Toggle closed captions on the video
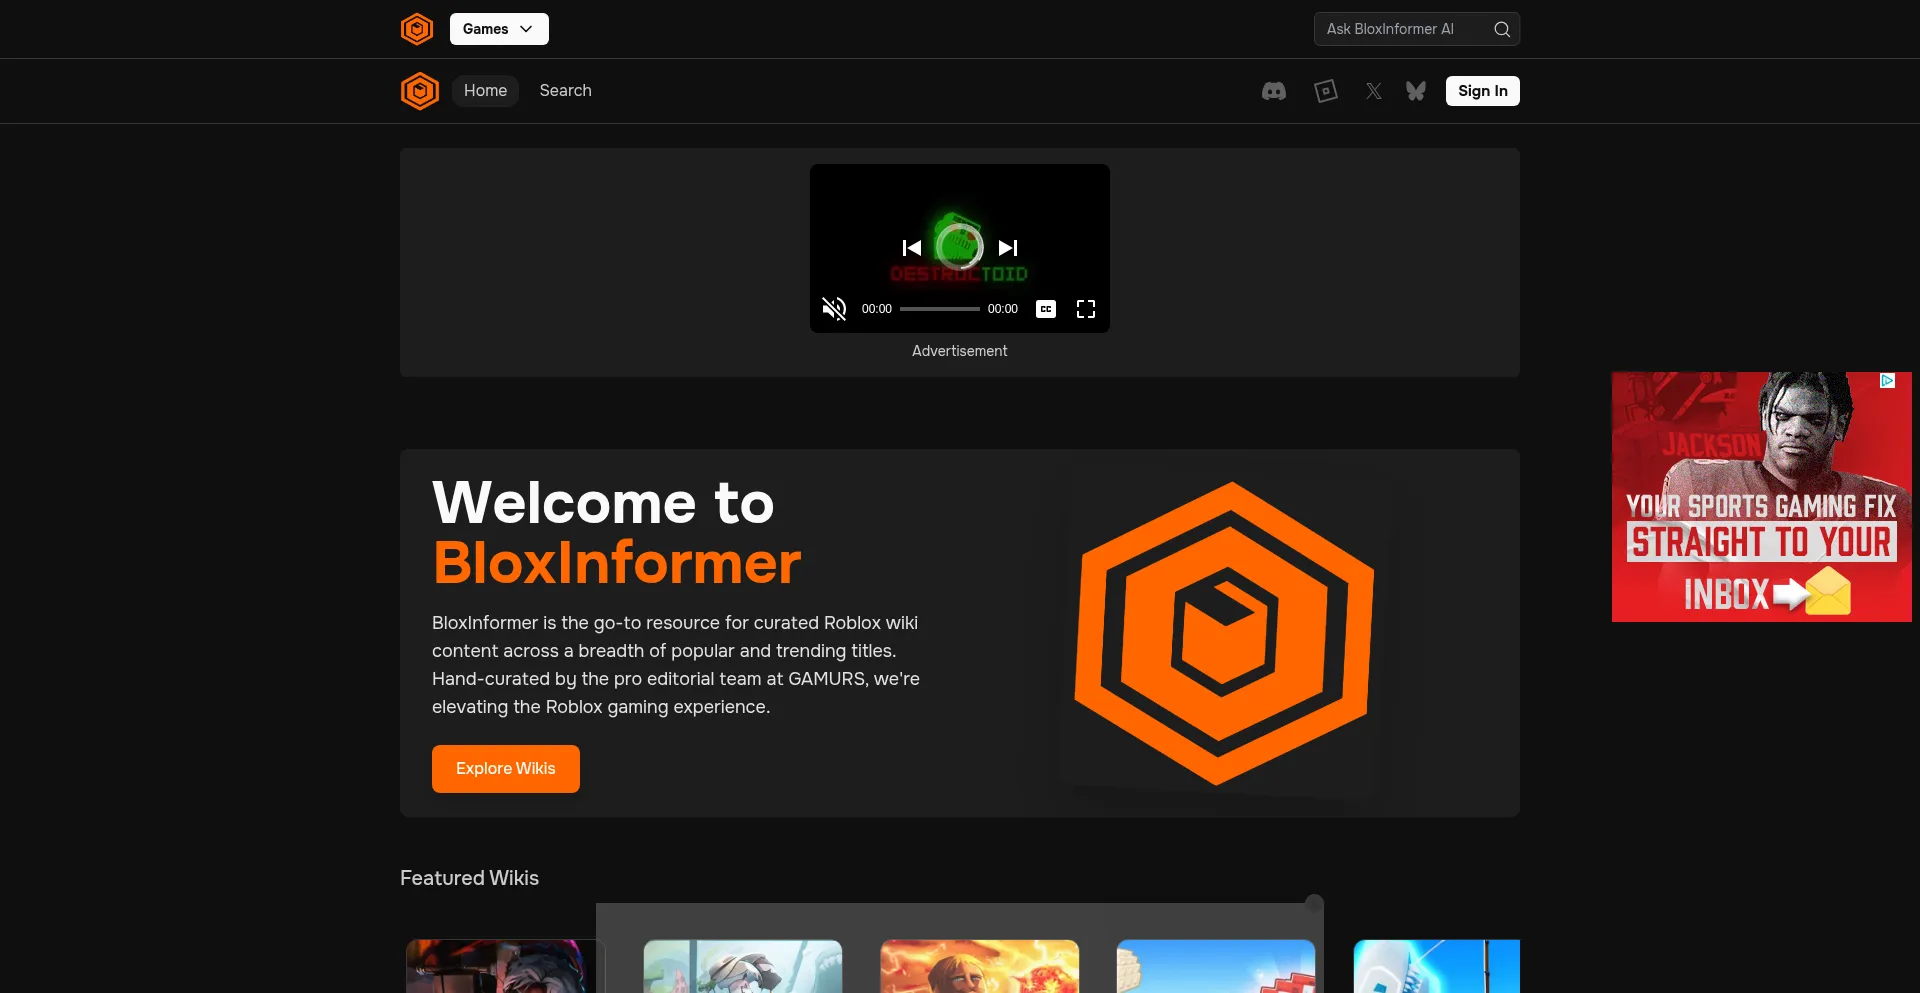Image resolution: width=1920 pixels, height=993 pixels. 1046,309
